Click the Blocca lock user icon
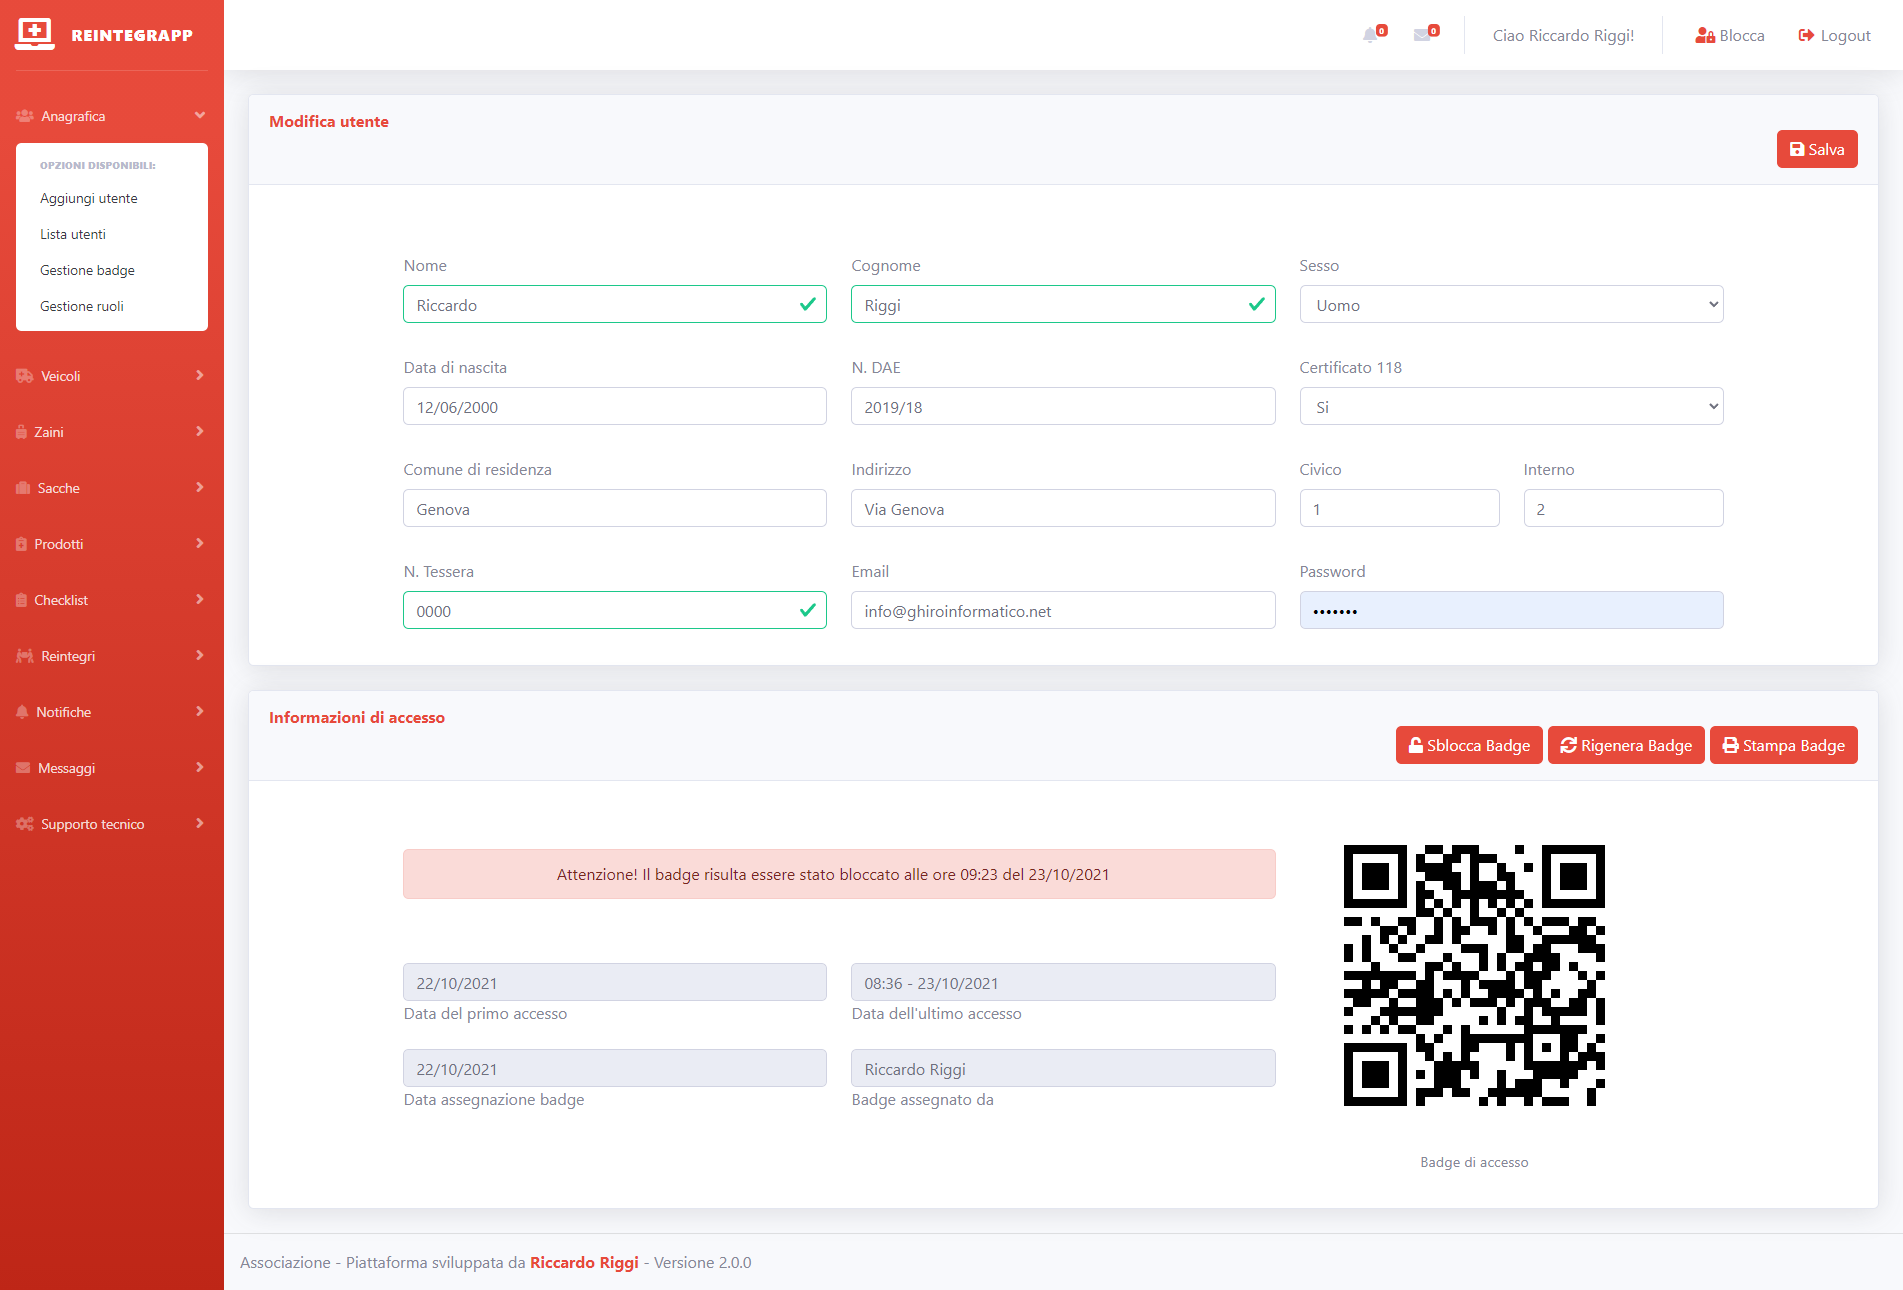This screenshot has height=1290, width=1903. pos(1705,35)
